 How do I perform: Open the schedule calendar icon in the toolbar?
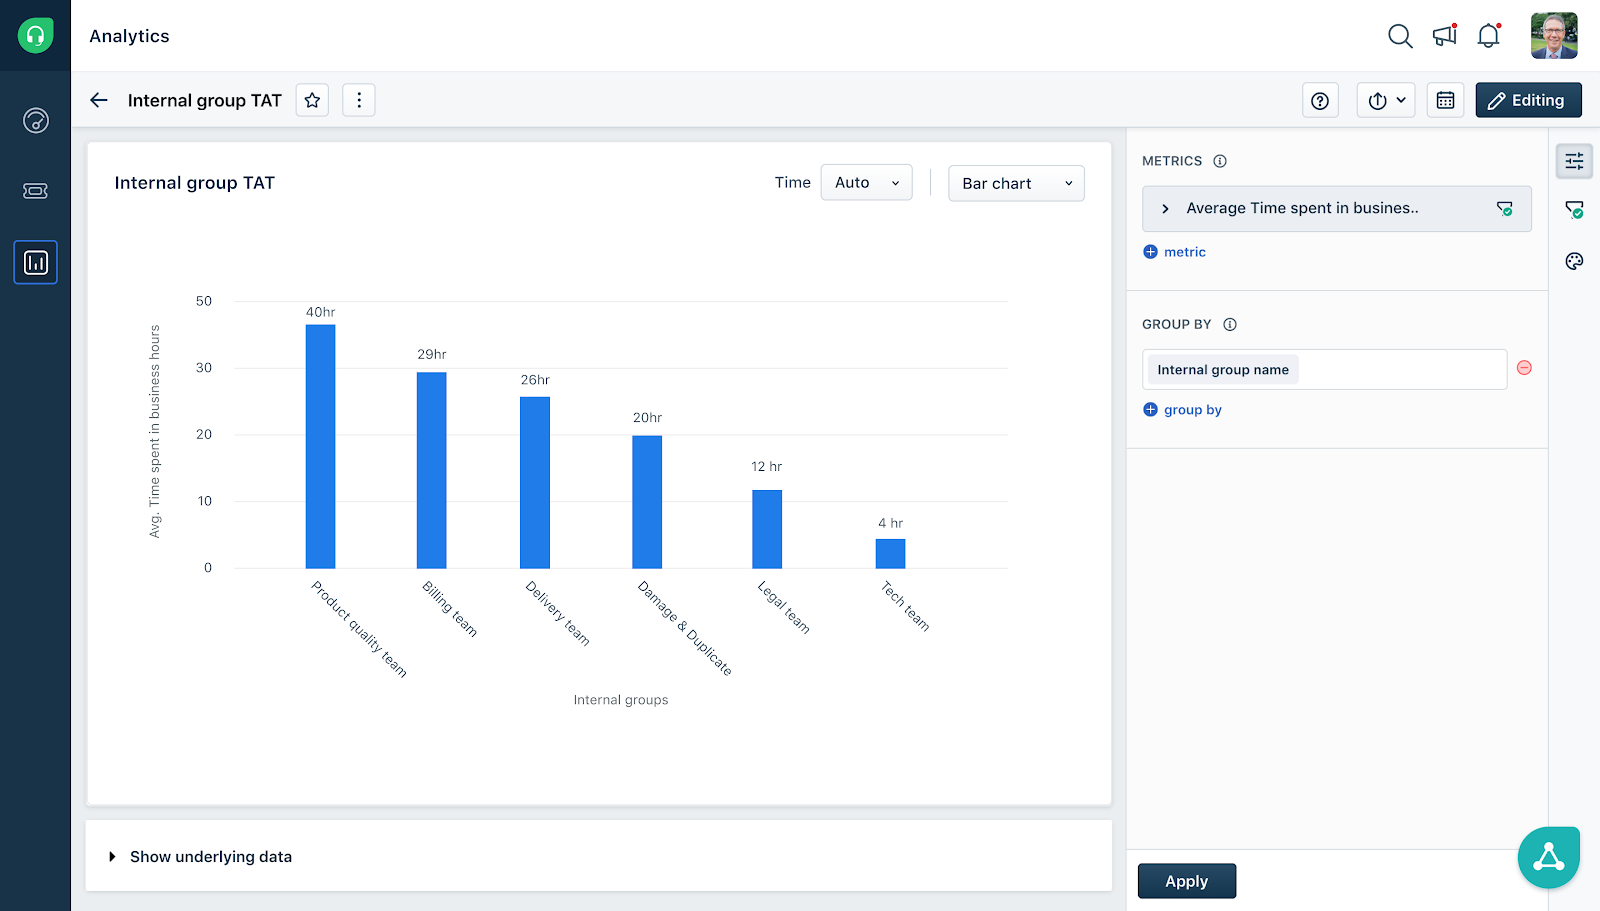(1445, 100)
